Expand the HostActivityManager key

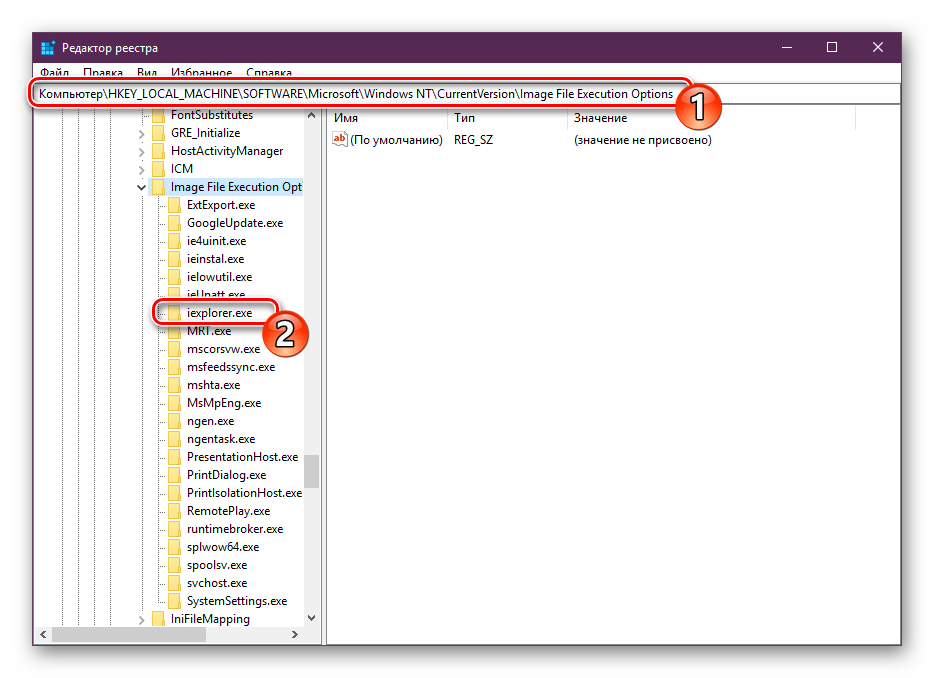141,152
